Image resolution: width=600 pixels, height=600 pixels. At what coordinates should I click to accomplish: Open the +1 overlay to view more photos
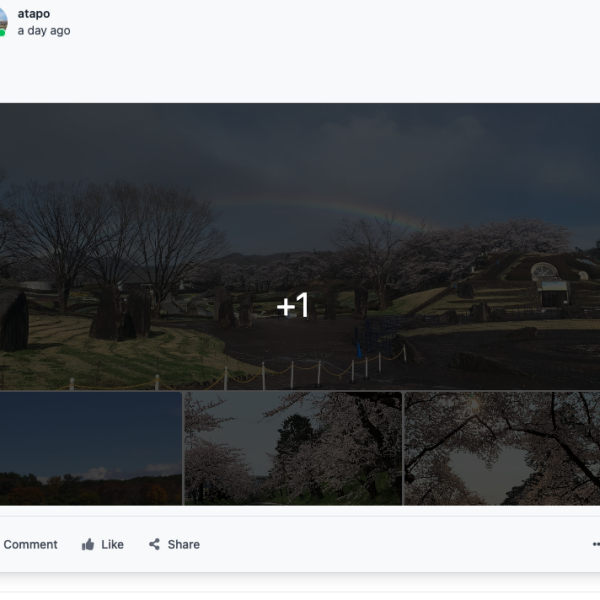point(293,305)
